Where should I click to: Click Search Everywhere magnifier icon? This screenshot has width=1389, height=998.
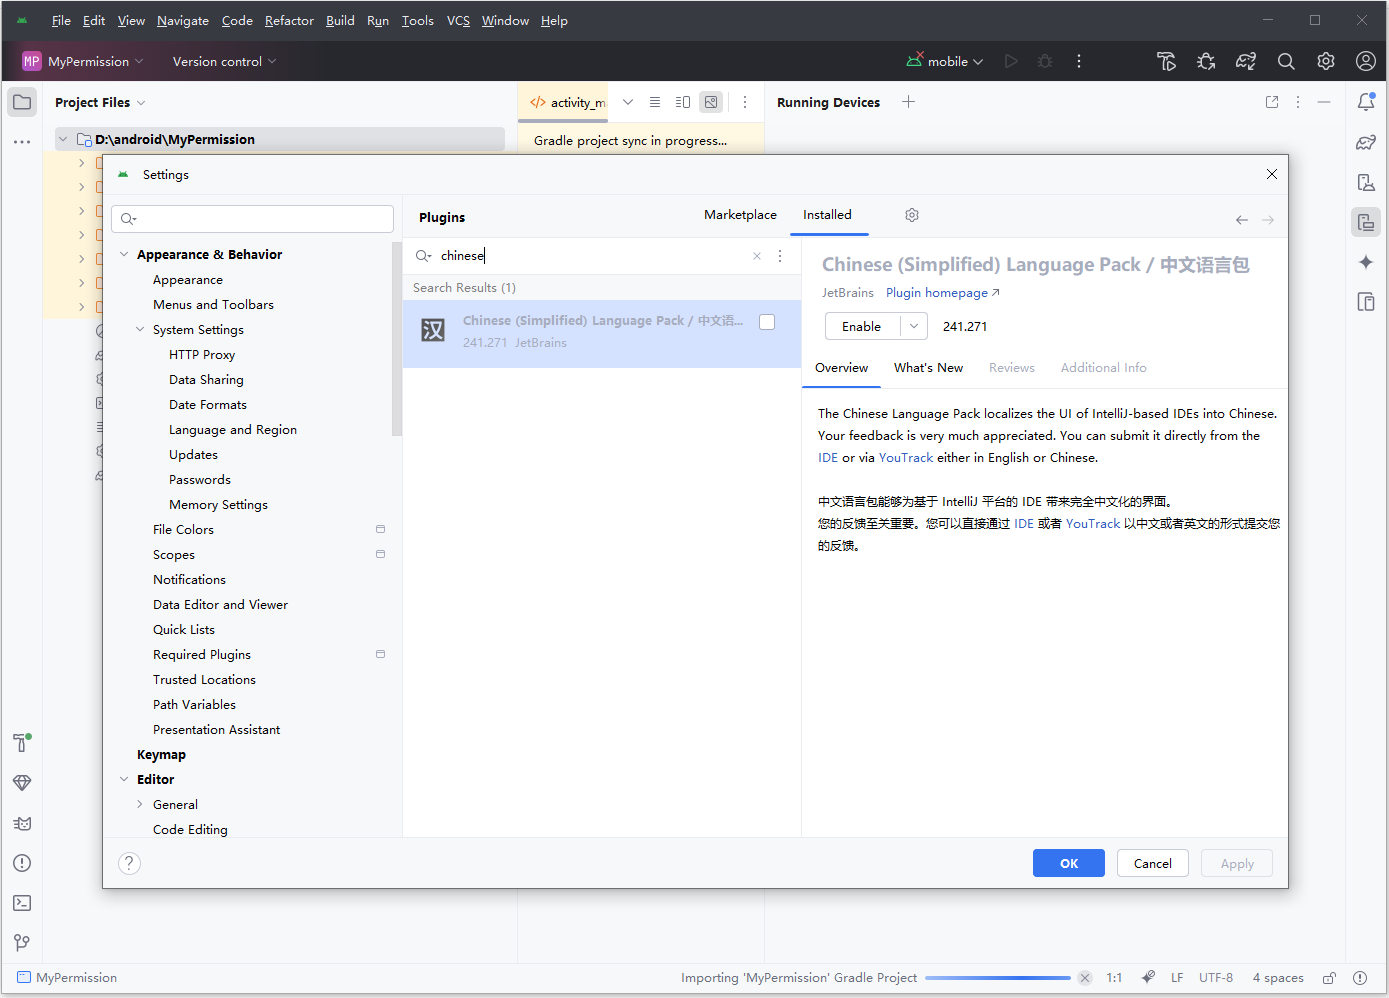pos(1286,61)
